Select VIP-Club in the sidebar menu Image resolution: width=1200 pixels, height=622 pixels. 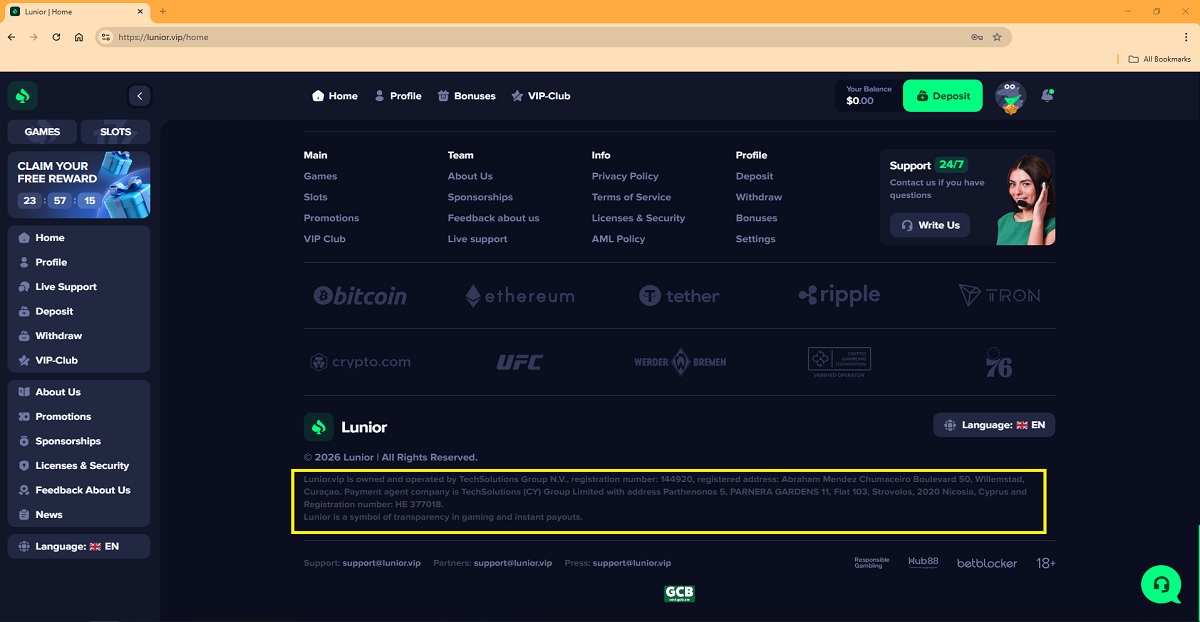[x=56, y=360]
